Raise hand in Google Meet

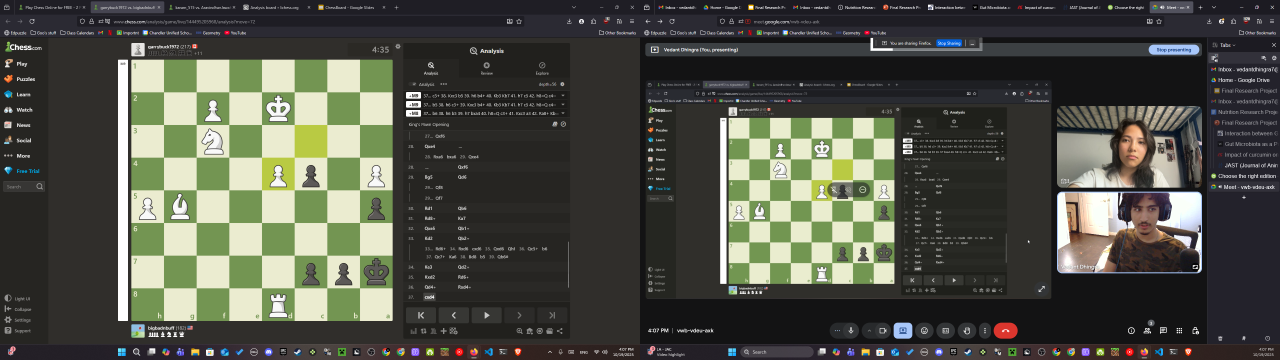(967, 330)
